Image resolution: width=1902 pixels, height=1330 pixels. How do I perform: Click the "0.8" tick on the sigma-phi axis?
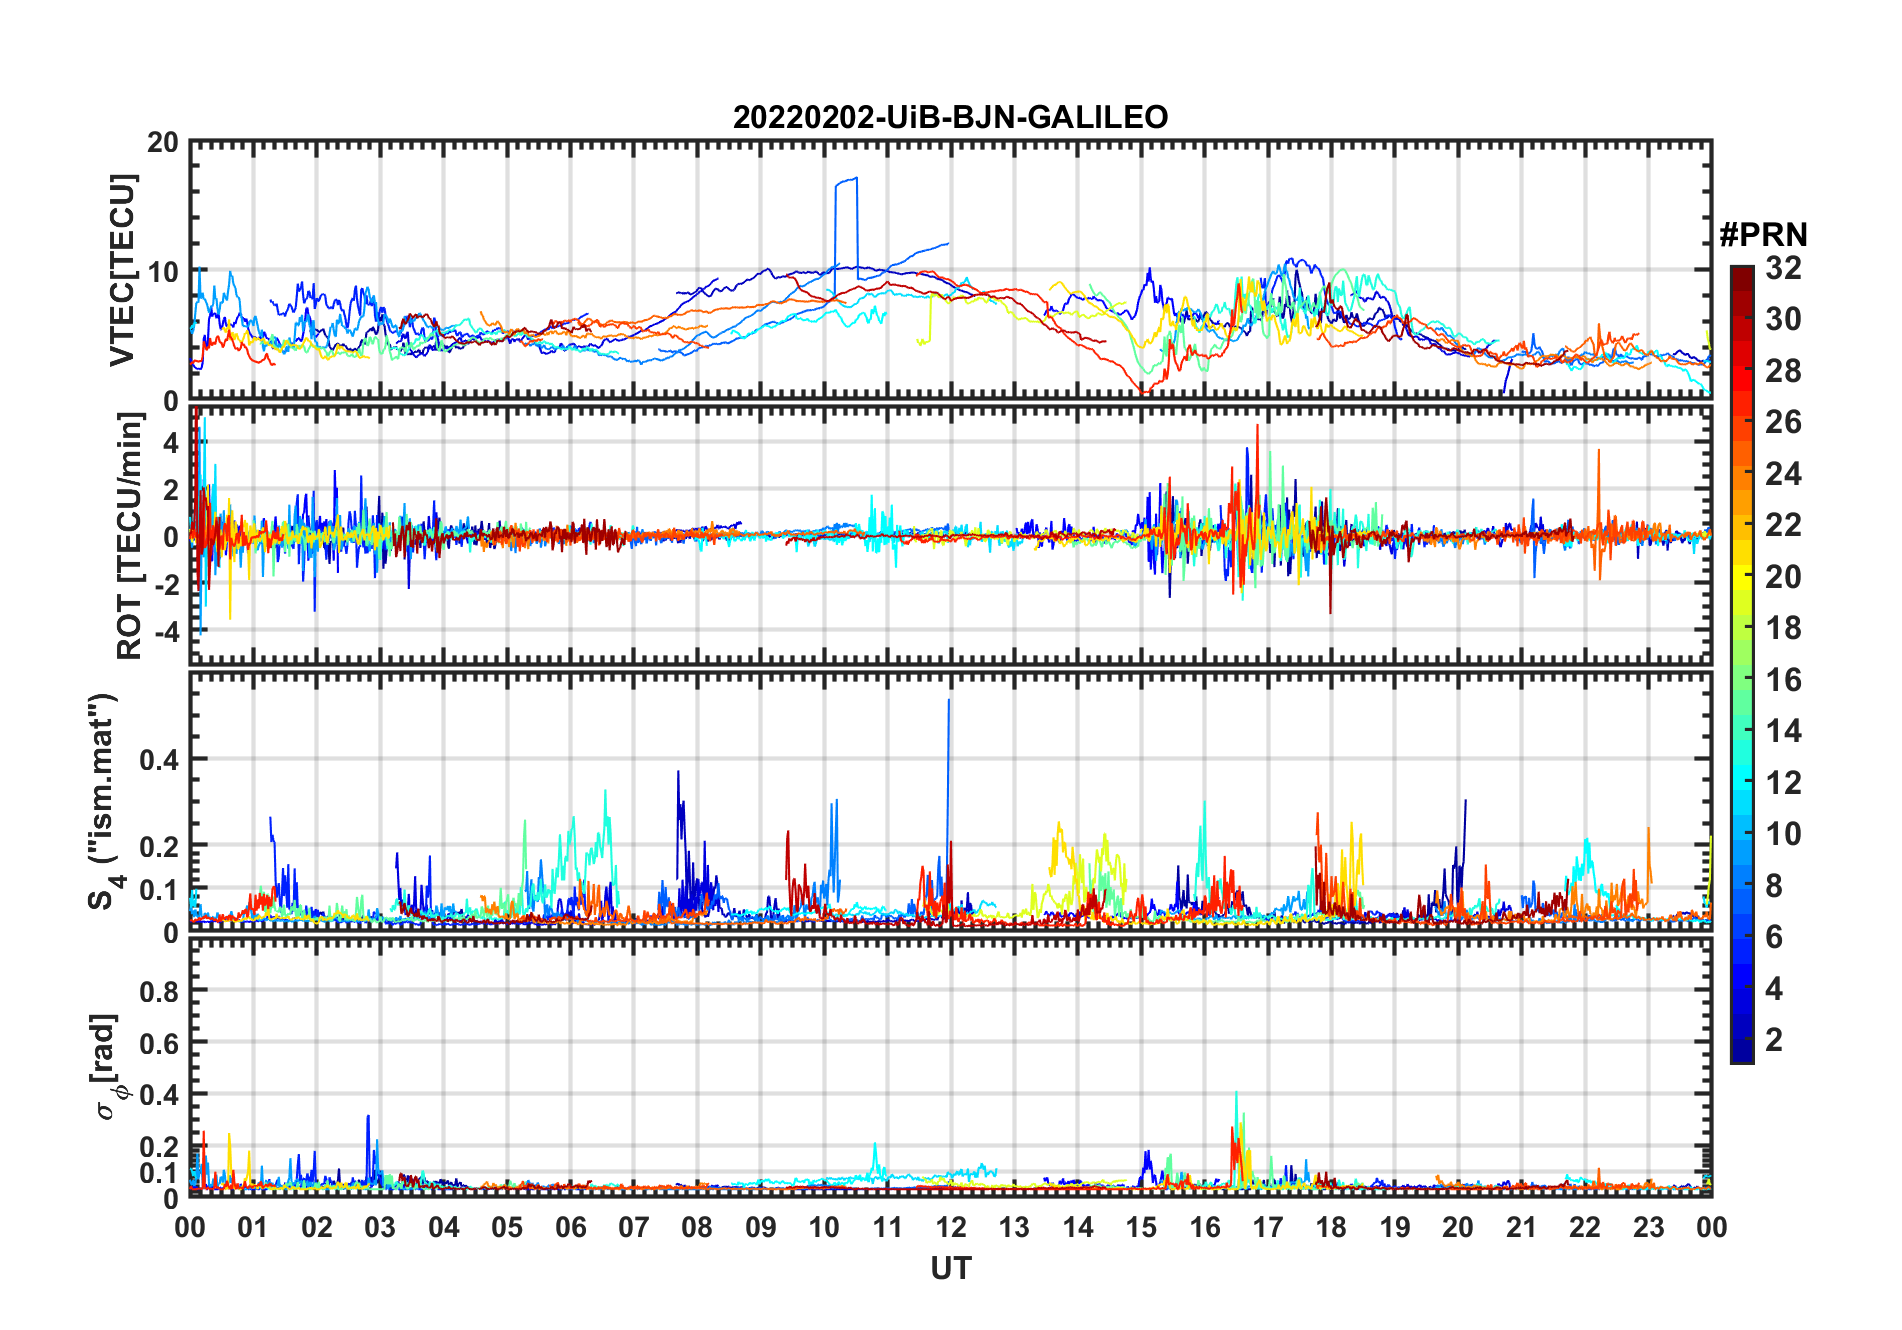160,991
